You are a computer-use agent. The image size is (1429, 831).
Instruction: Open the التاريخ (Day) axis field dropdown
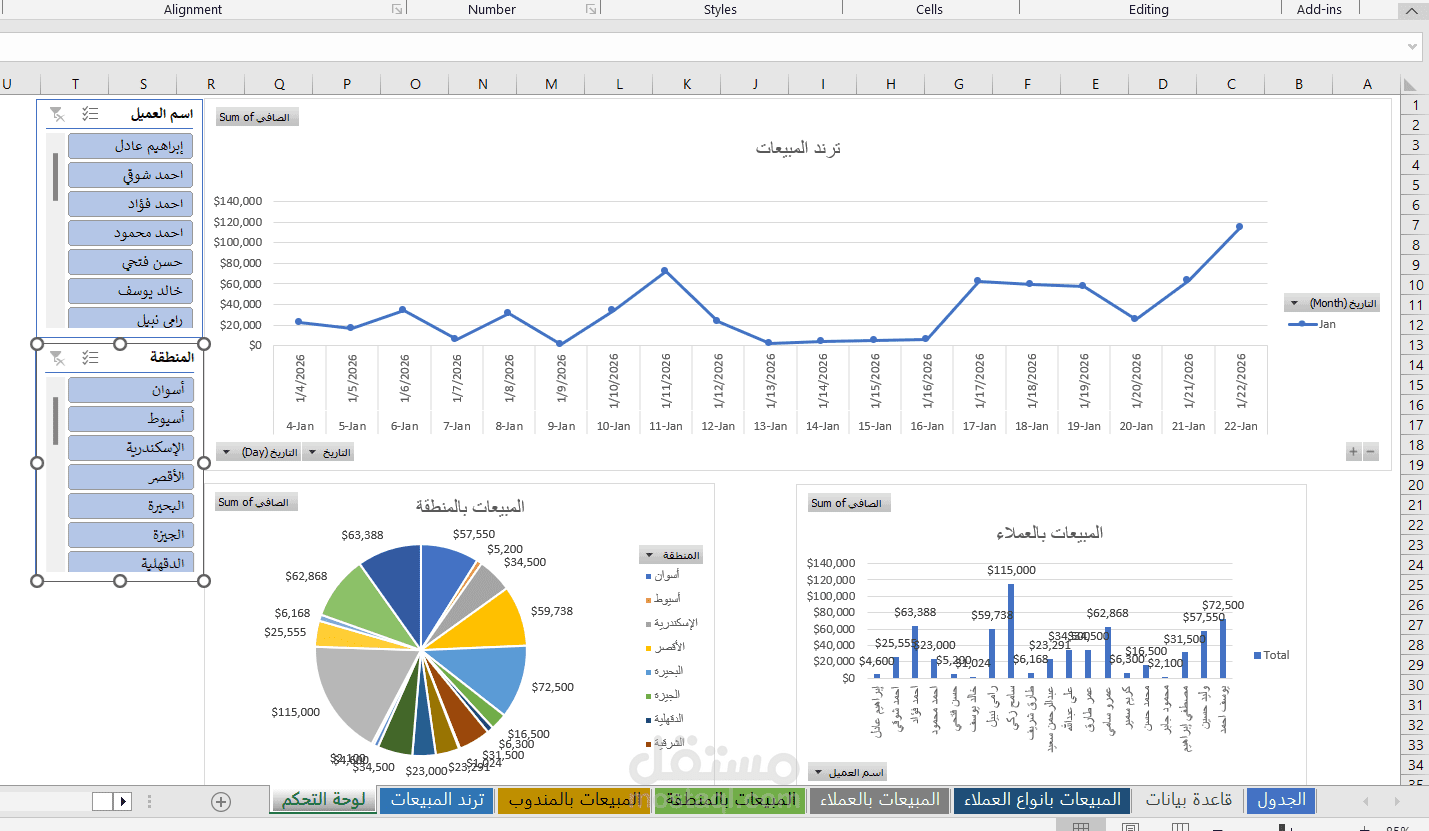(257, 453)
